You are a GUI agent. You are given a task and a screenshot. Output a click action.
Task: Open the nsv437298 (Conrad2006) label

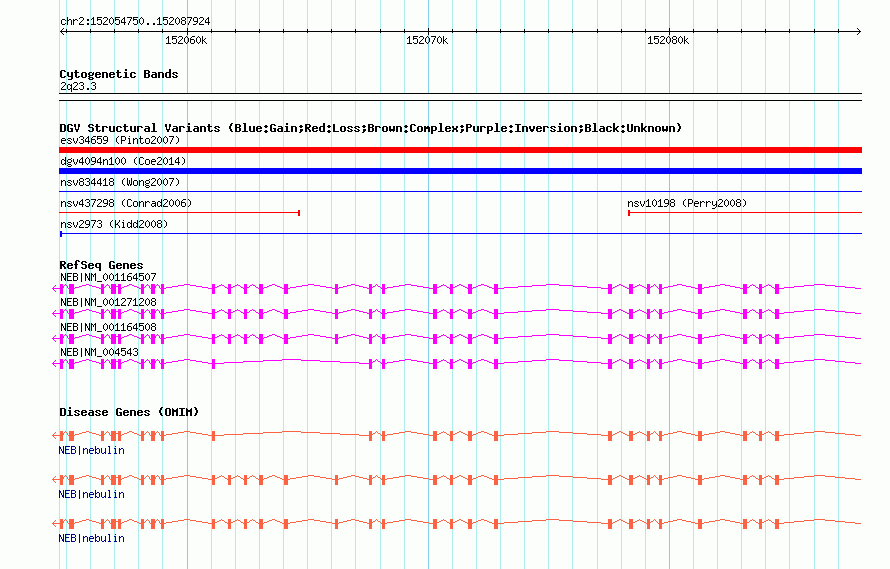126,203
